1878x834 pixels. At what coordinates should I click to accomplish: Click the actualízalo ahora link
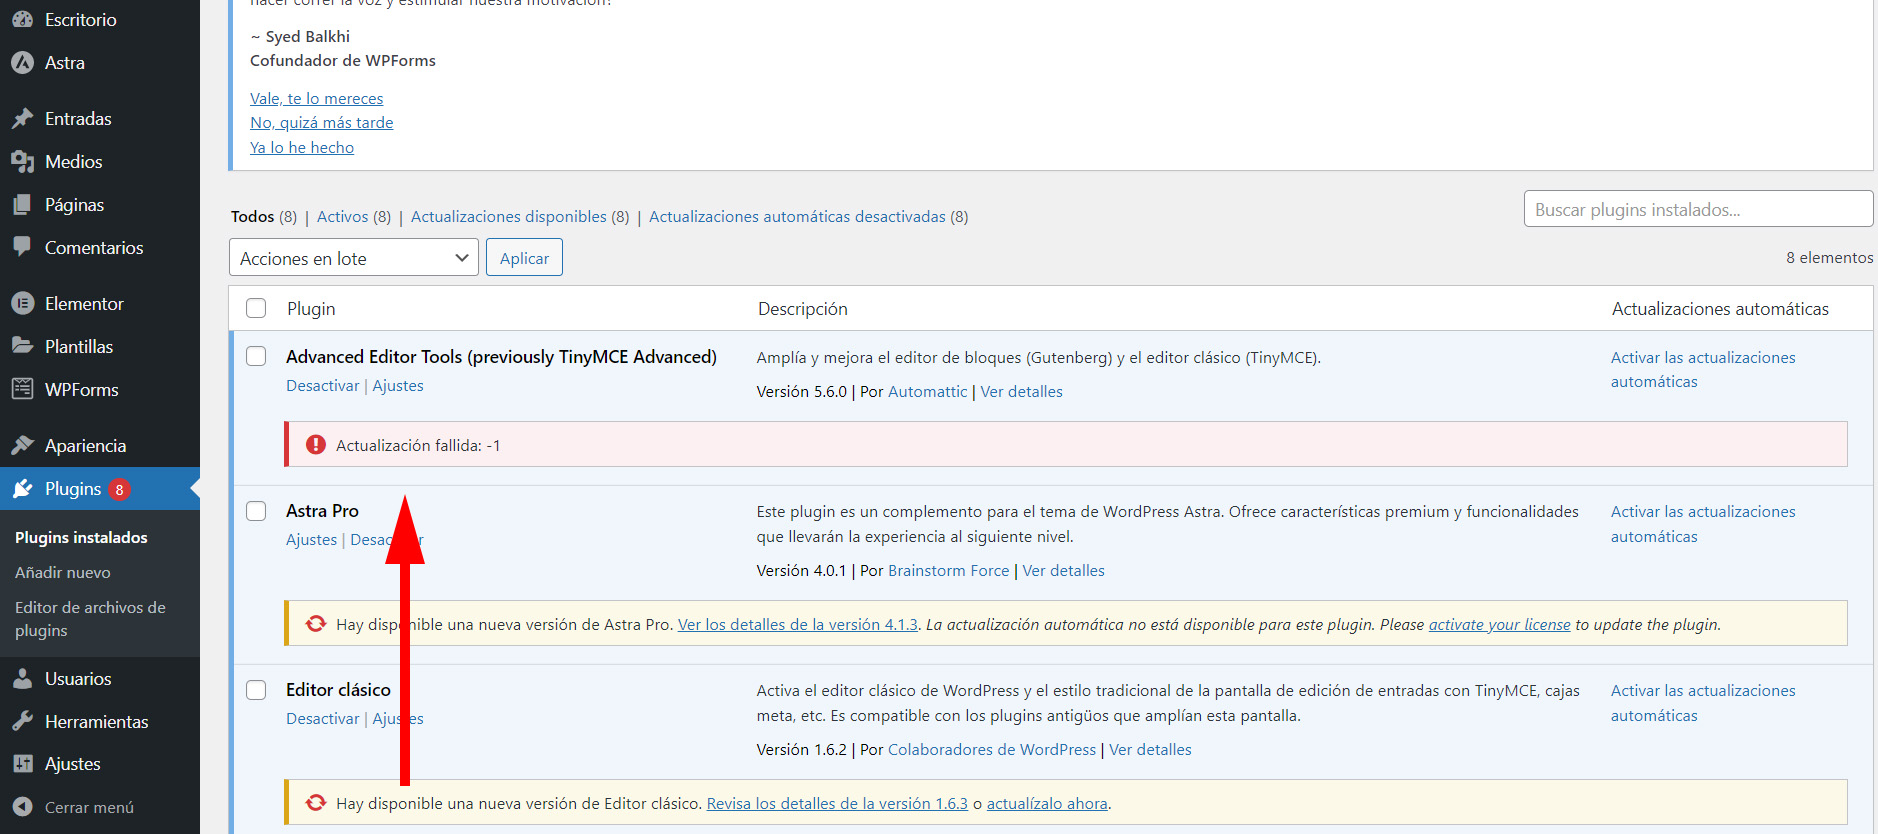[x=1047, y=803]
